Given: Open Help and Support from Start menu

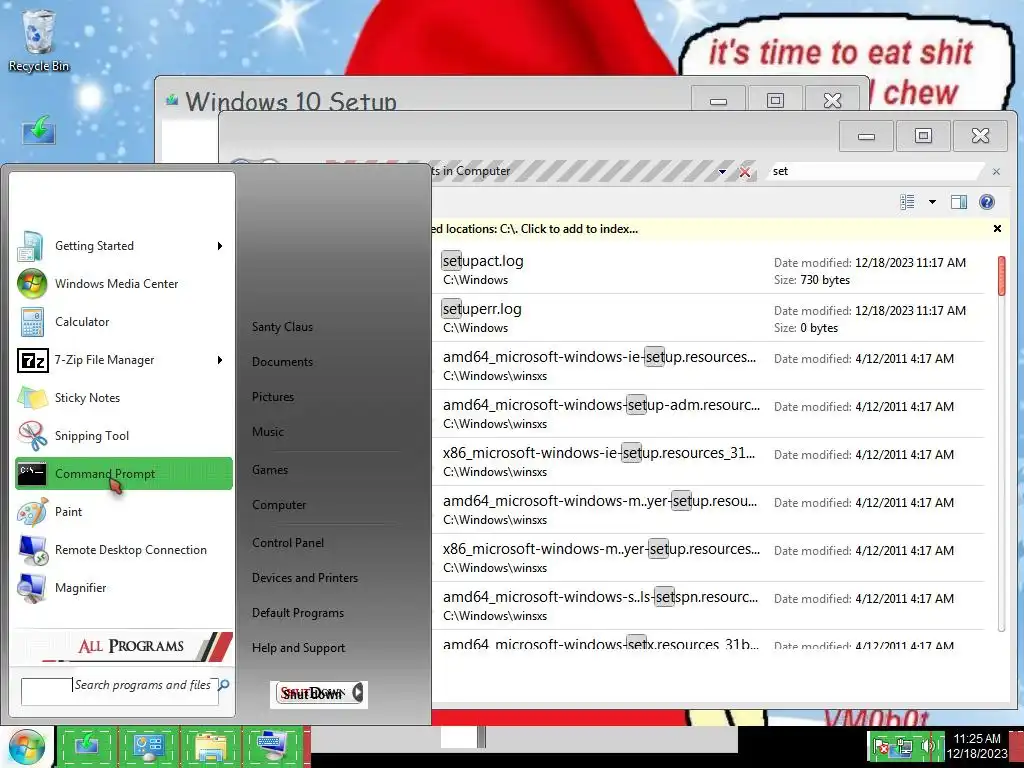Looking at the screenshot, I should [298, 648].
